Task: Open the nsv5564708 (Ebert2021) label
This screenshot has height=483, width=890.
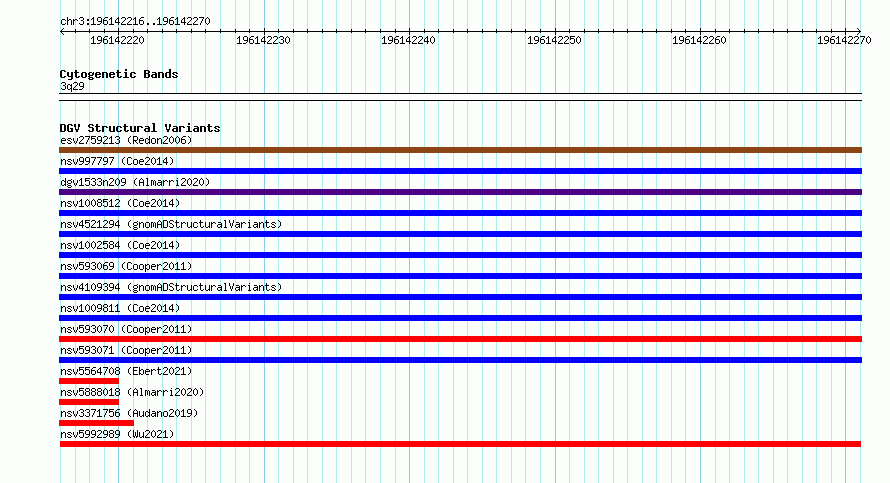Action: click(x=126, y=371)
